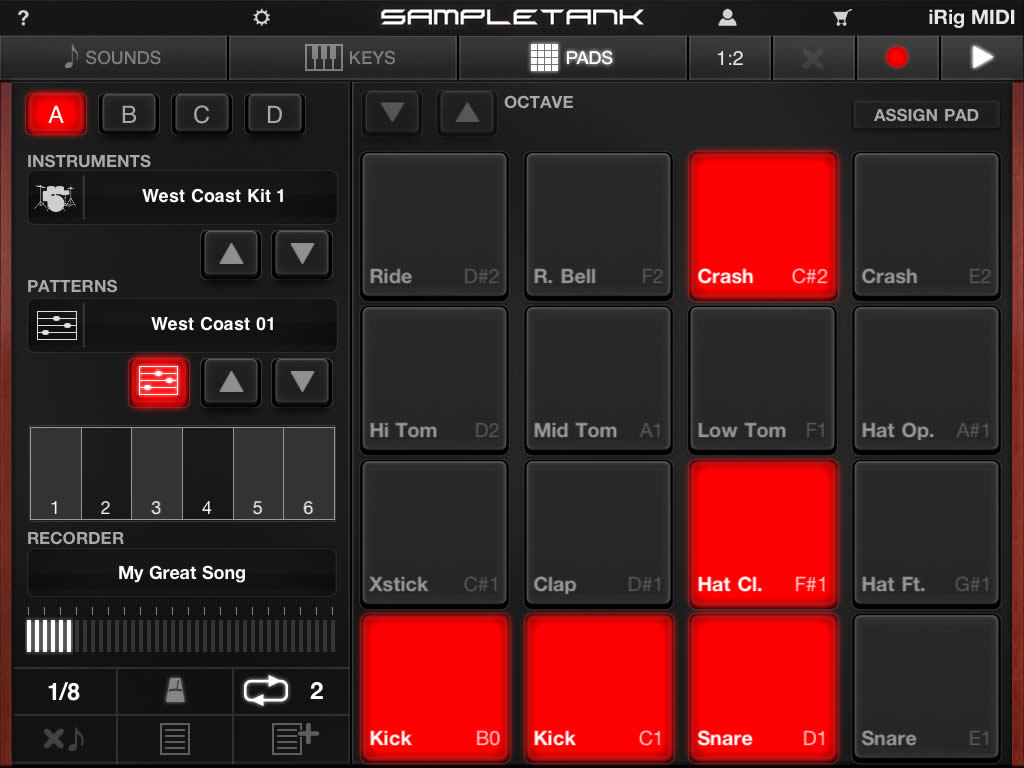Open the West Coast 01 pattern selector
This screenshot has width=1024, height=768.
tap(212, 325)
